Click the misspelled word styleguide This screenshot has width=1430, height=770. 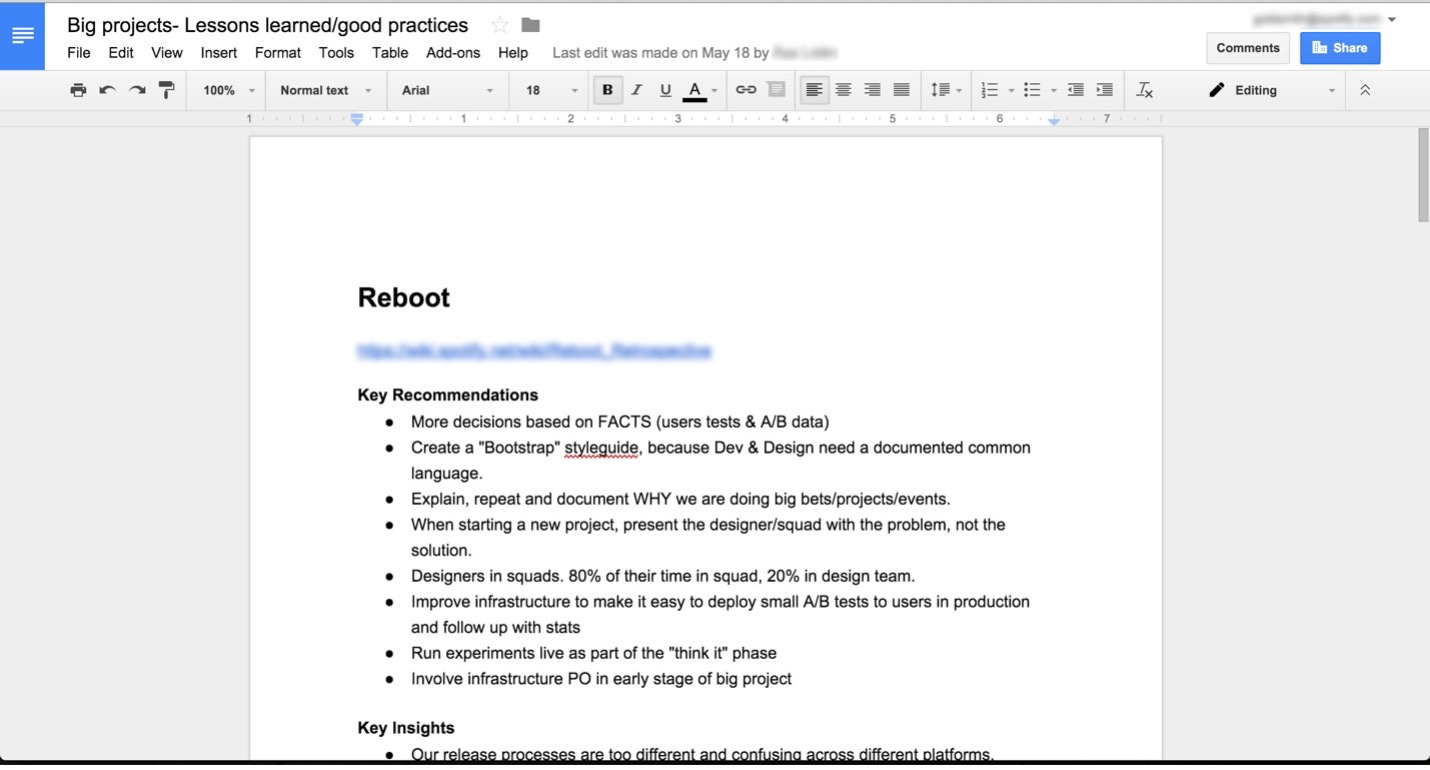[601, 448]
